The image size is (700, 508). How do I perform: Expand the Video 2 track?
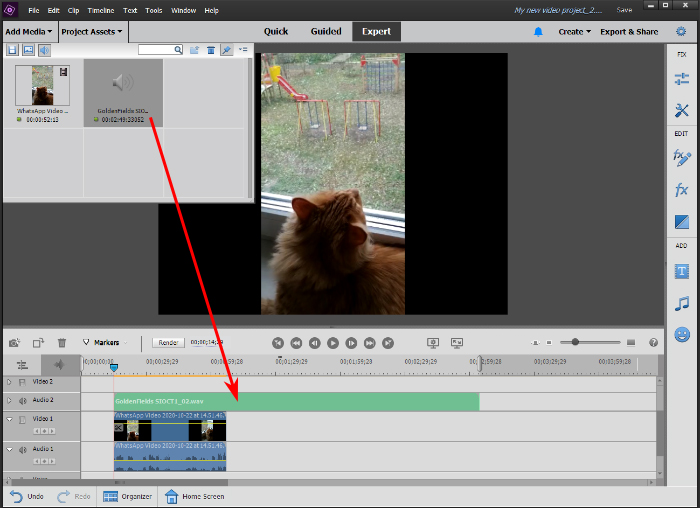pos(9,382)
